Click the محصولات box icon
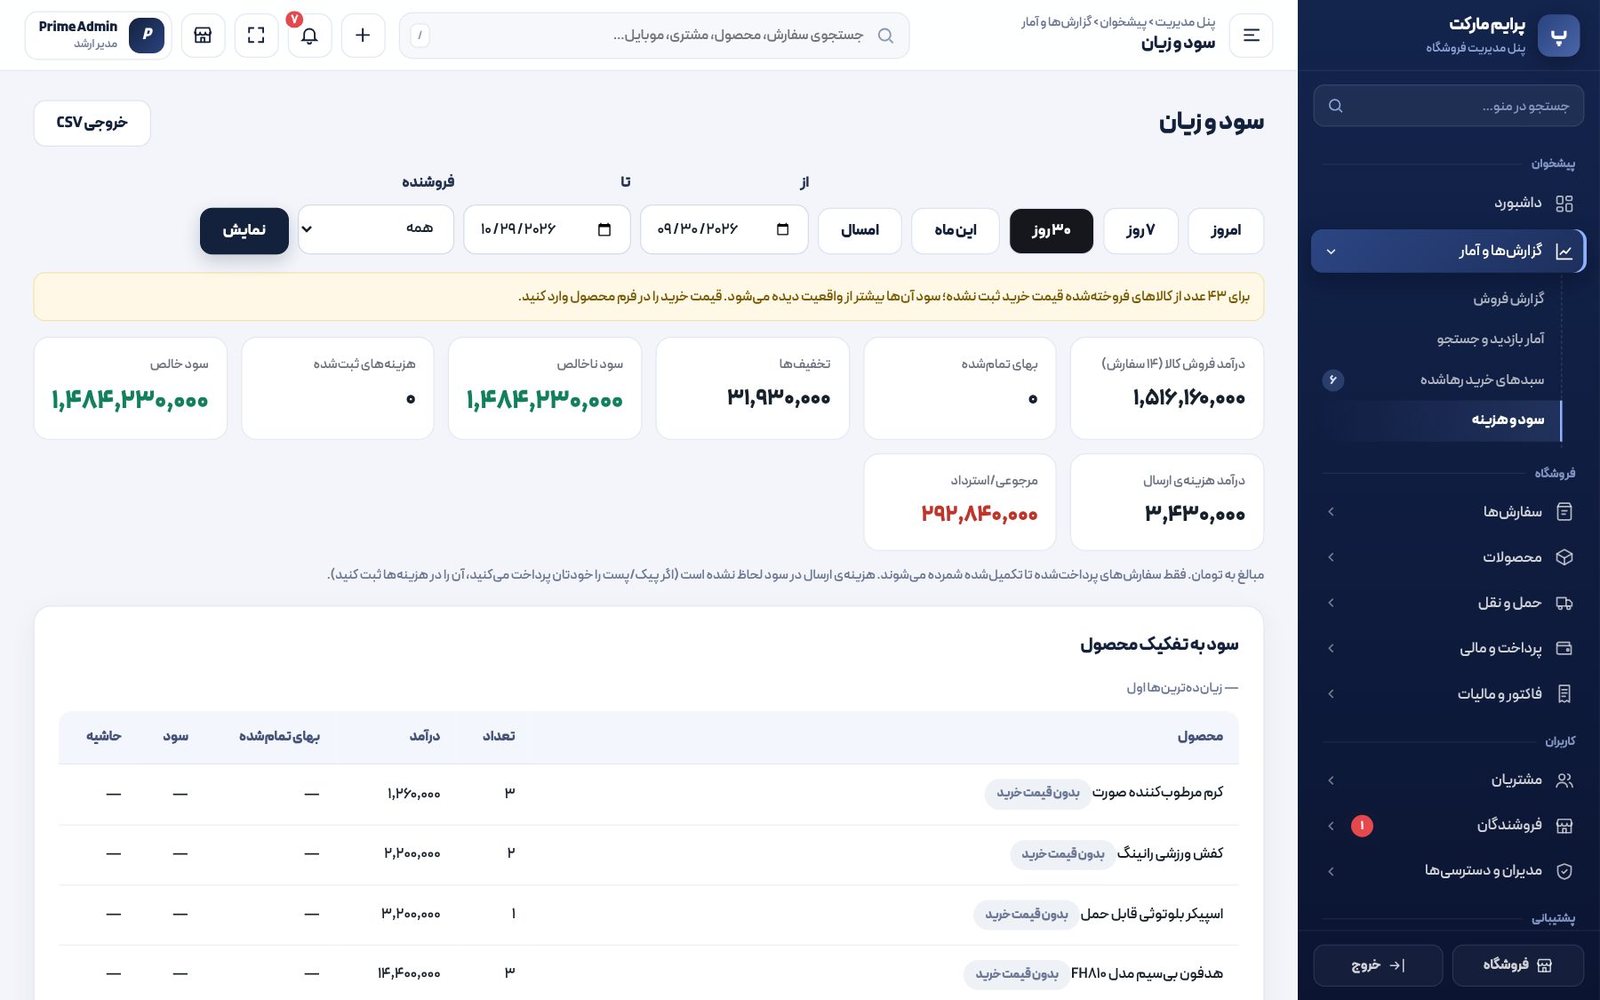This screenshot has height=1000, width=1600. tap(1564, 558)
